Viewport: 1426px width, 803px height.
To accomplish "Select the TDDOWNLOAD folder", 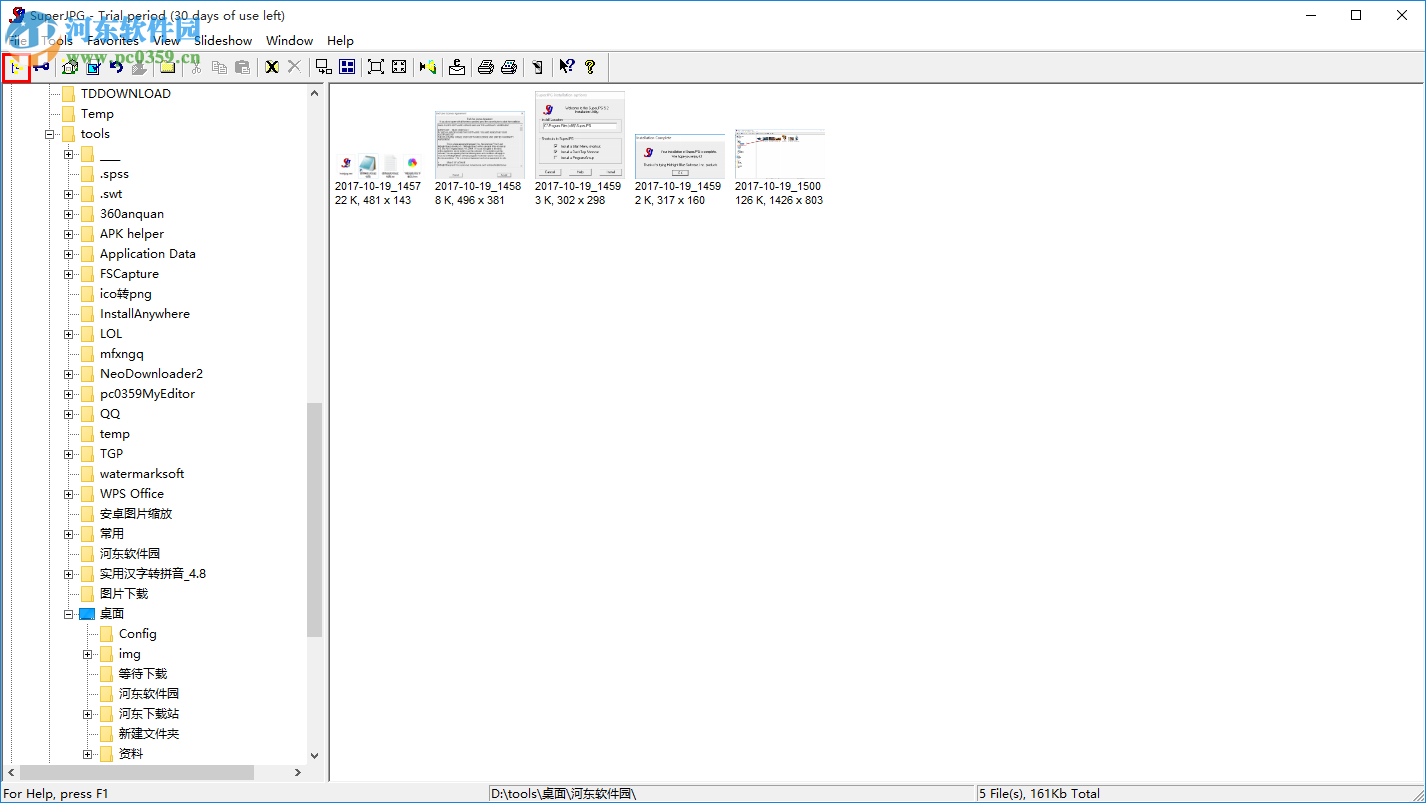I will tap(126, 94).
